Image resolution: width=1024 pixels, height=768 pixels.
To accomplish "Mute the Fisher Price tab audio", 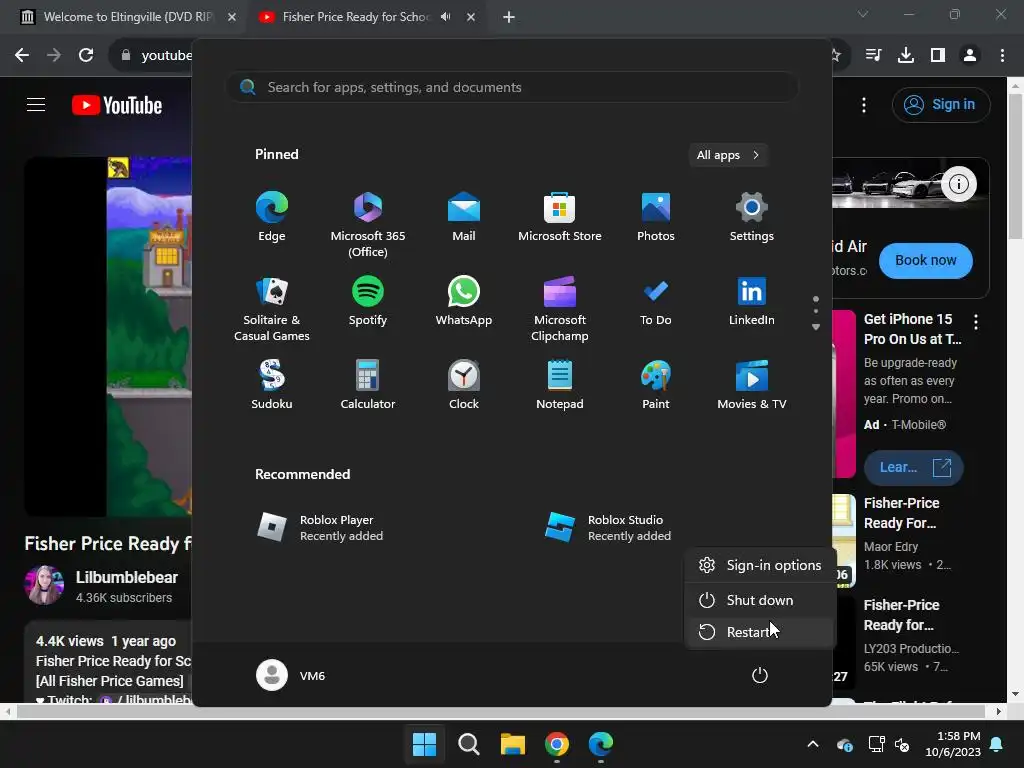I will (446, 17).
